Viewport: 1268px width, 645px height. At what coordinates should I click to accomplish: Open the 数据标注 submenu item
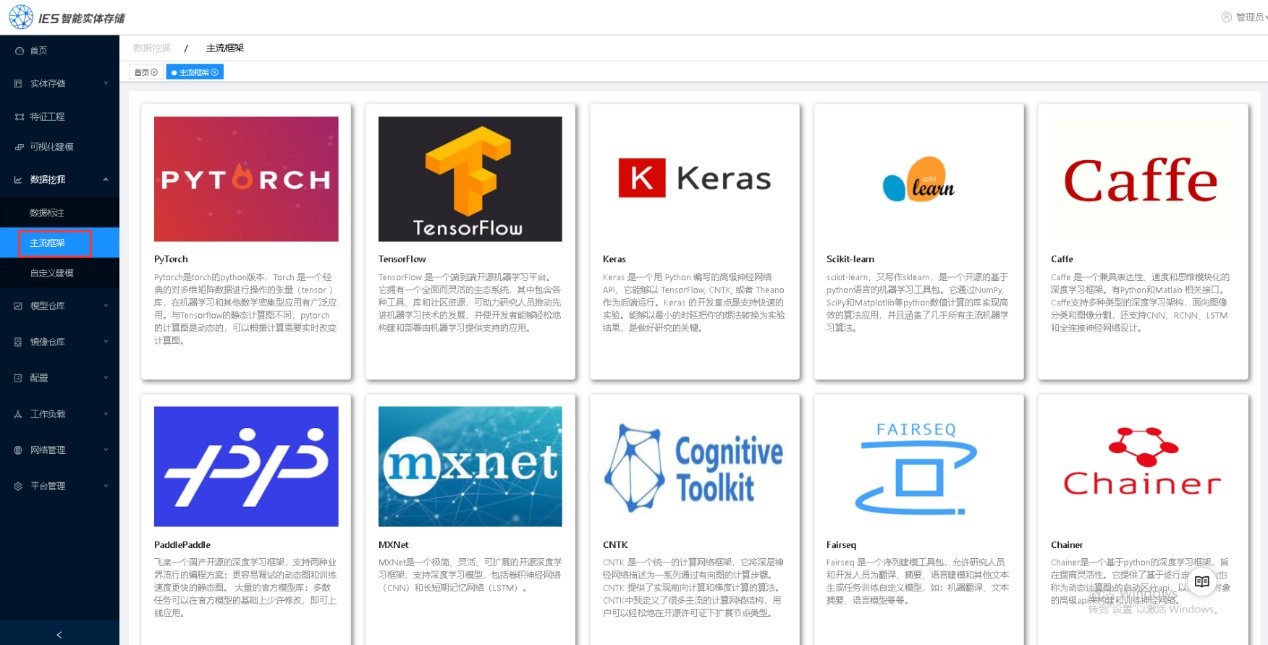[47, 213]
